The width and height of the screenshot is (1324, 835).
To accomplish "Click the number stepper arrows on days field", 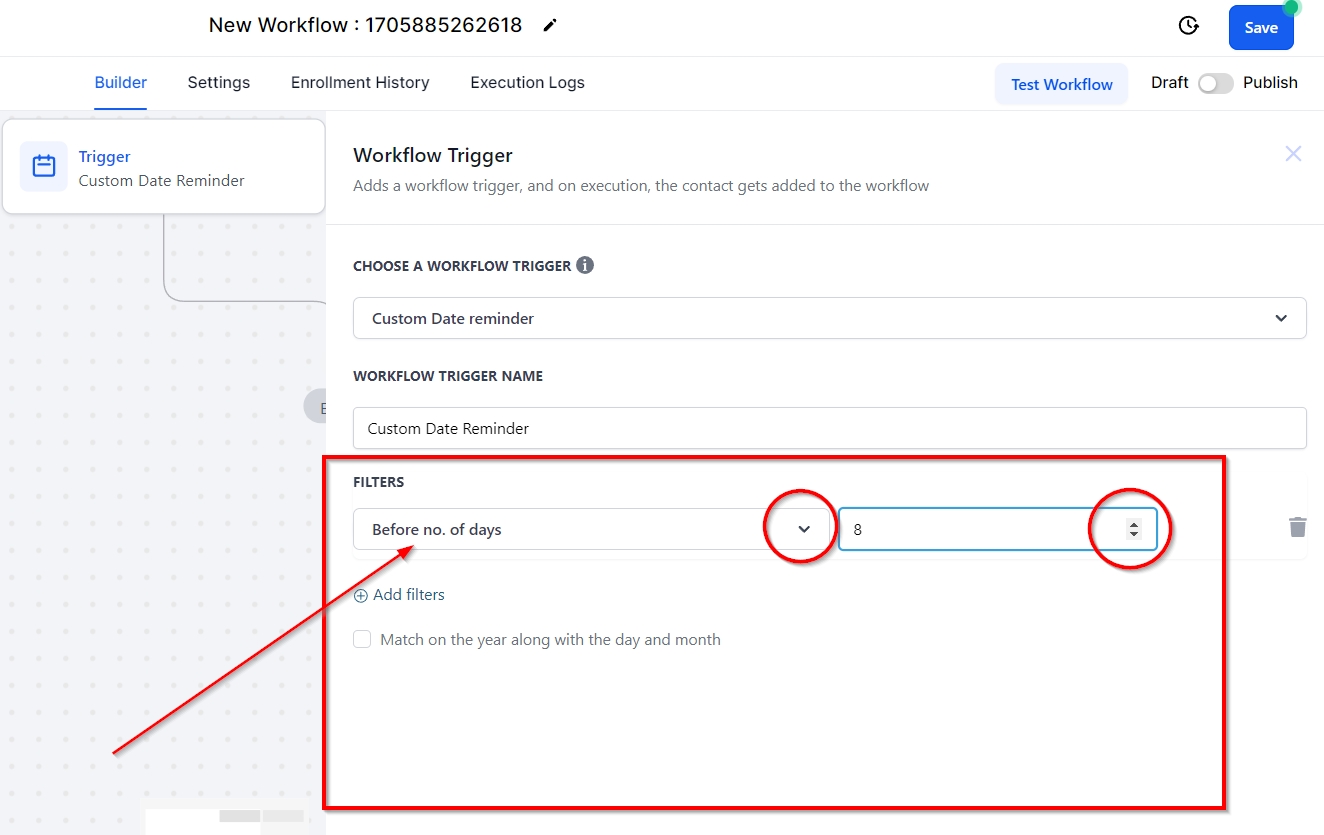I will [1133, 529].
